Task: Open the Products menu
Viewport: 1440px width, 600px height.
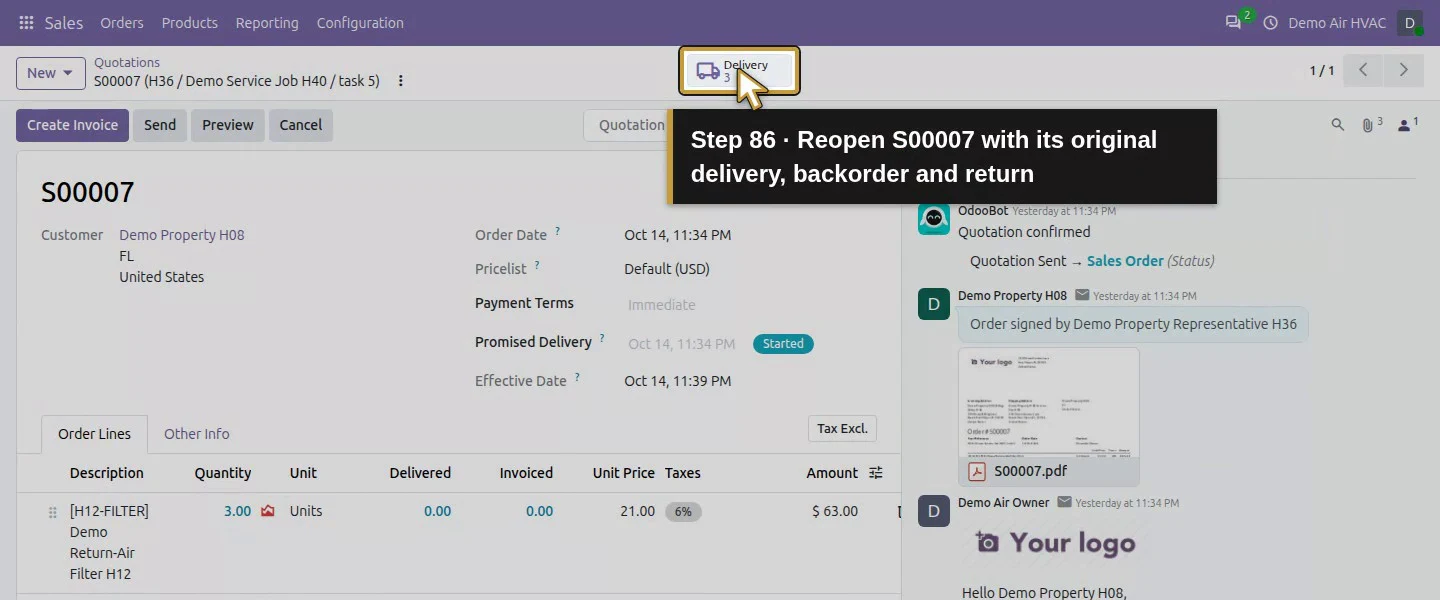Action: 190,23
